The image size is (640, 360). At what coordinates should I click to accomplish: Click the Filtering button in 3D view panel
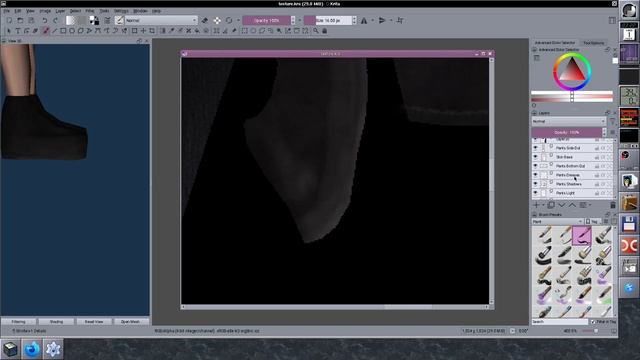18,322
